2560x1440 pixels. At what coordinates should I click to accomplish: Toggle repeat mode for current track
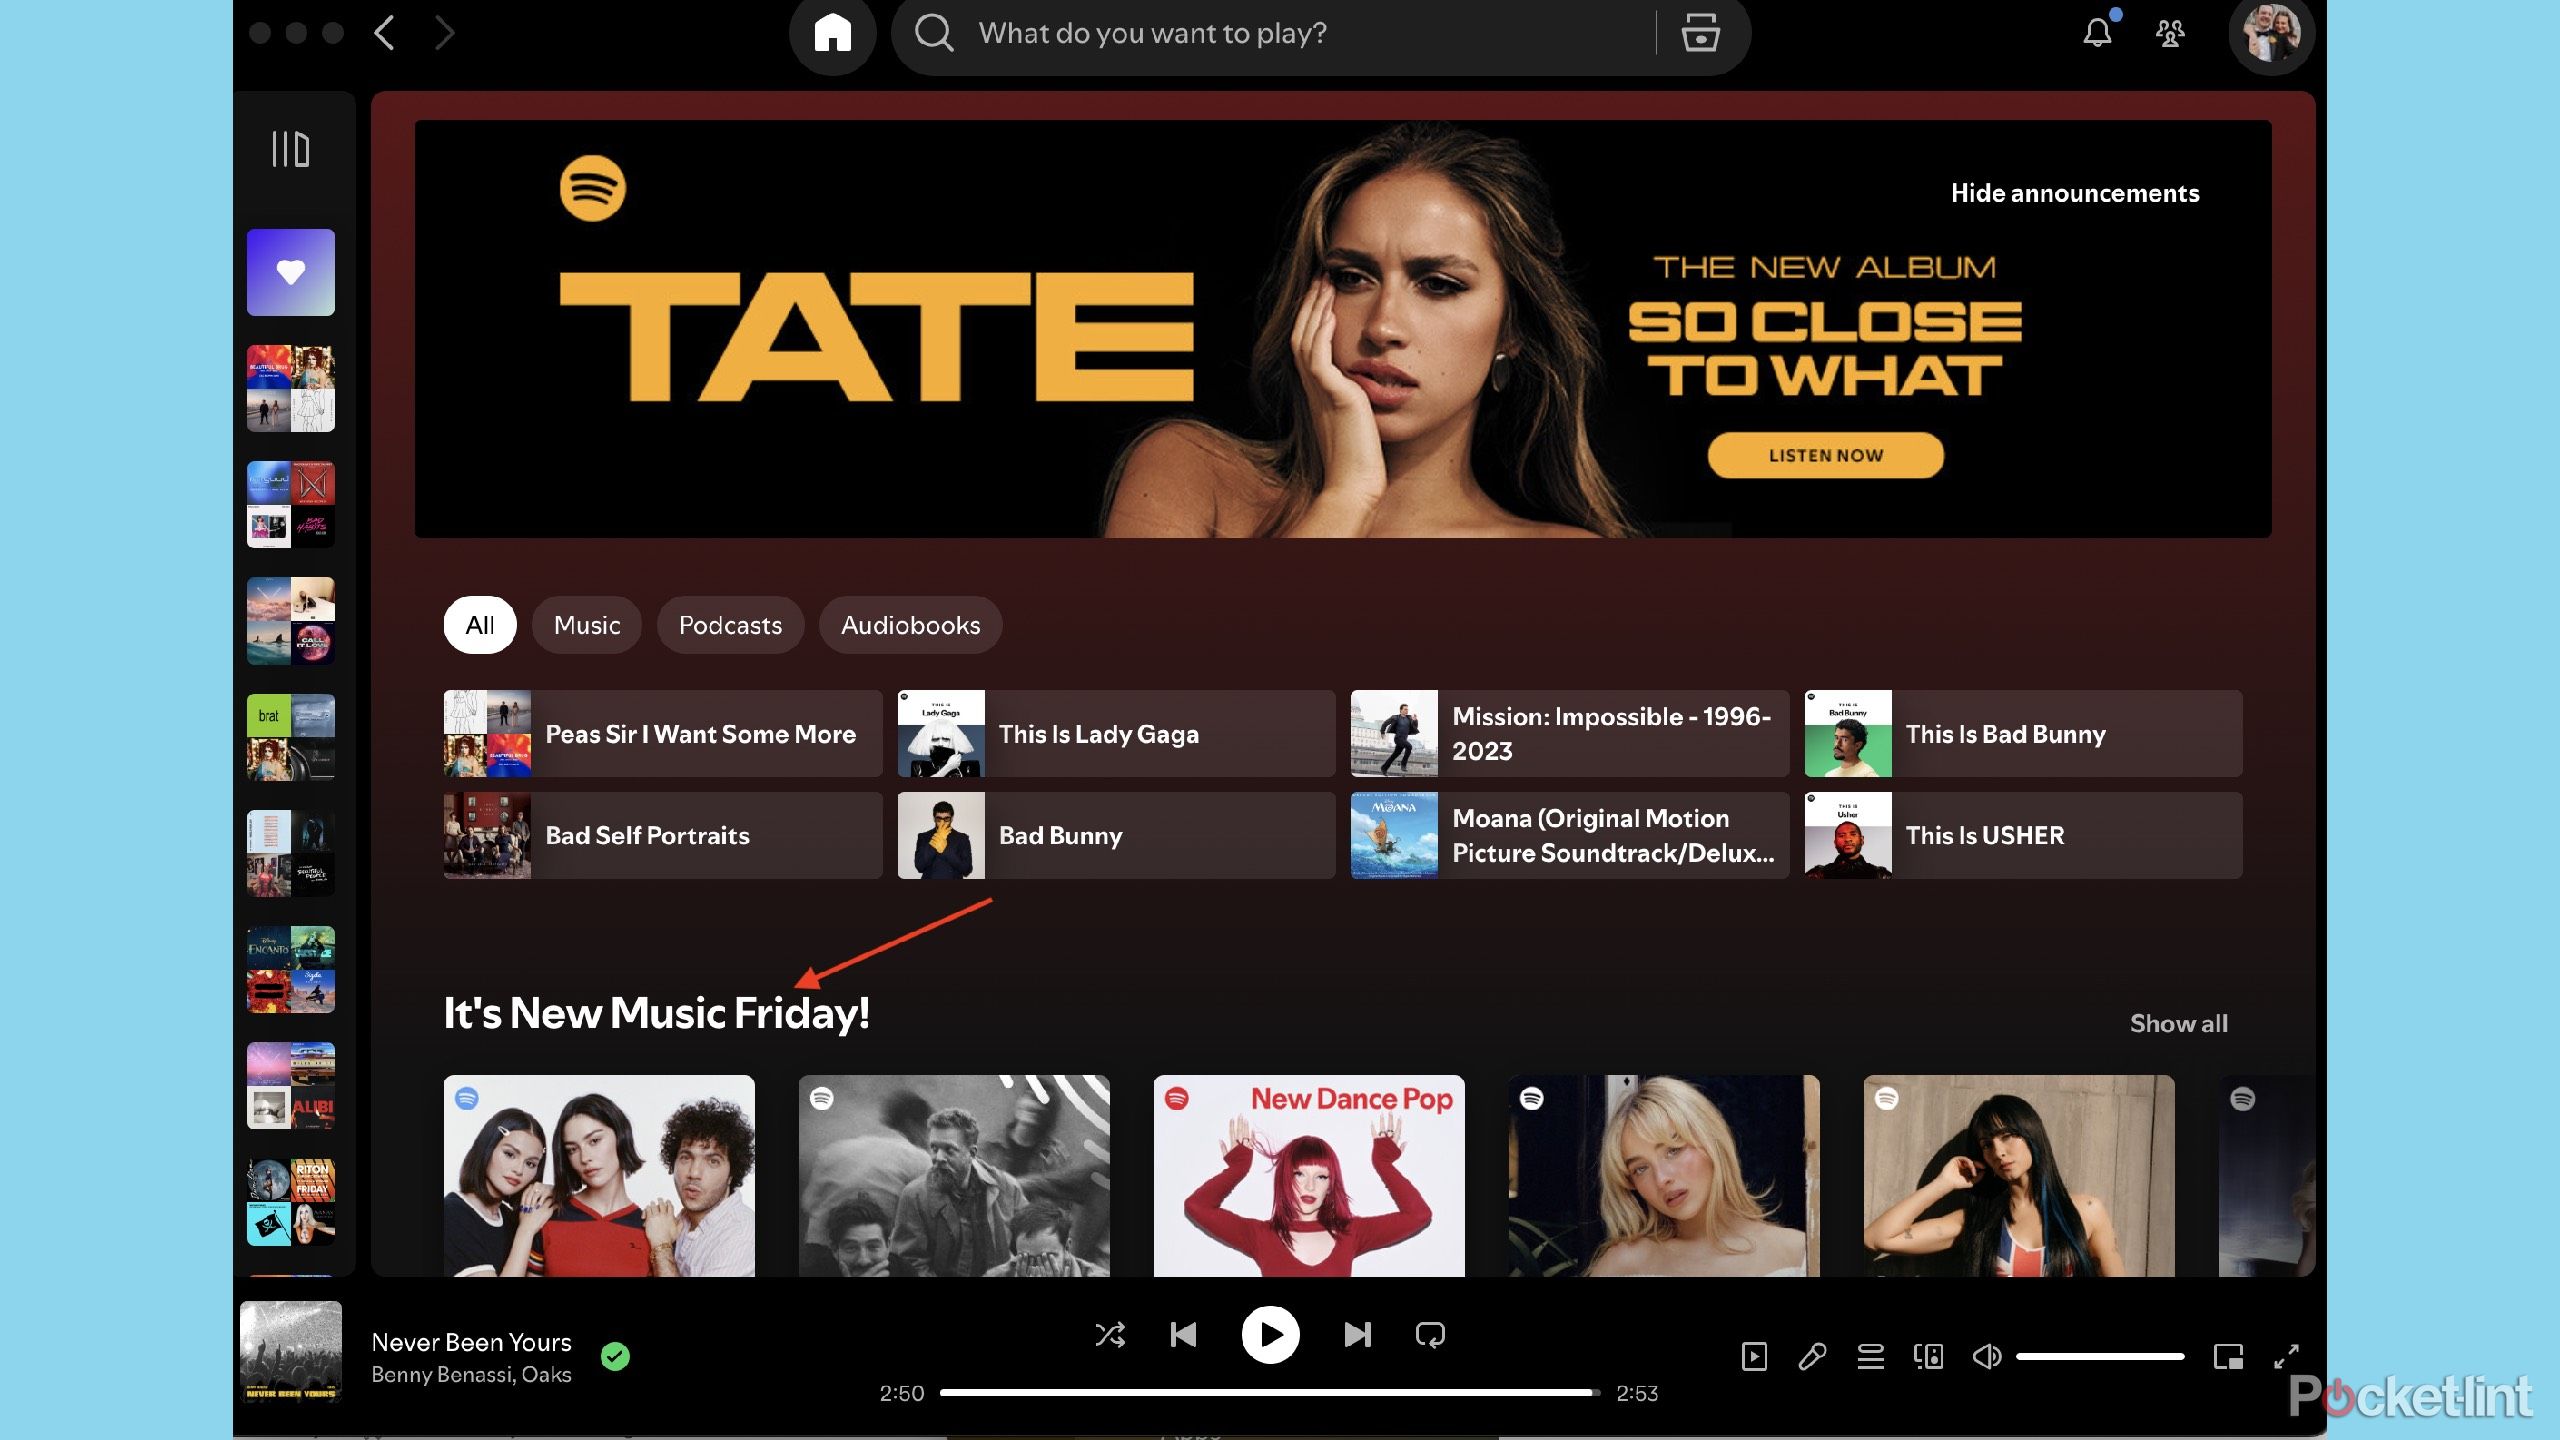pyautogui.click(x=1429, y=1333)
